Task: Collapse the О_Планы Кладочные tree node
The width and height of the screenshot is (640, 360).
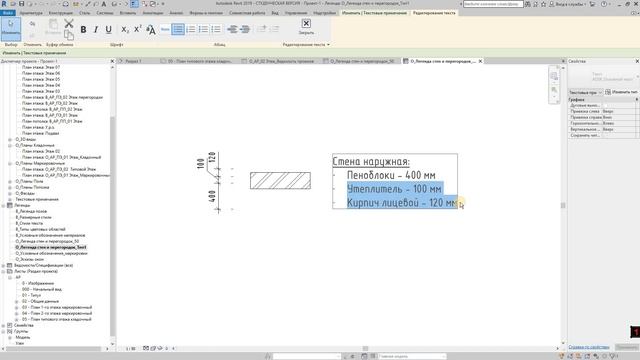Action: [10, 145]
